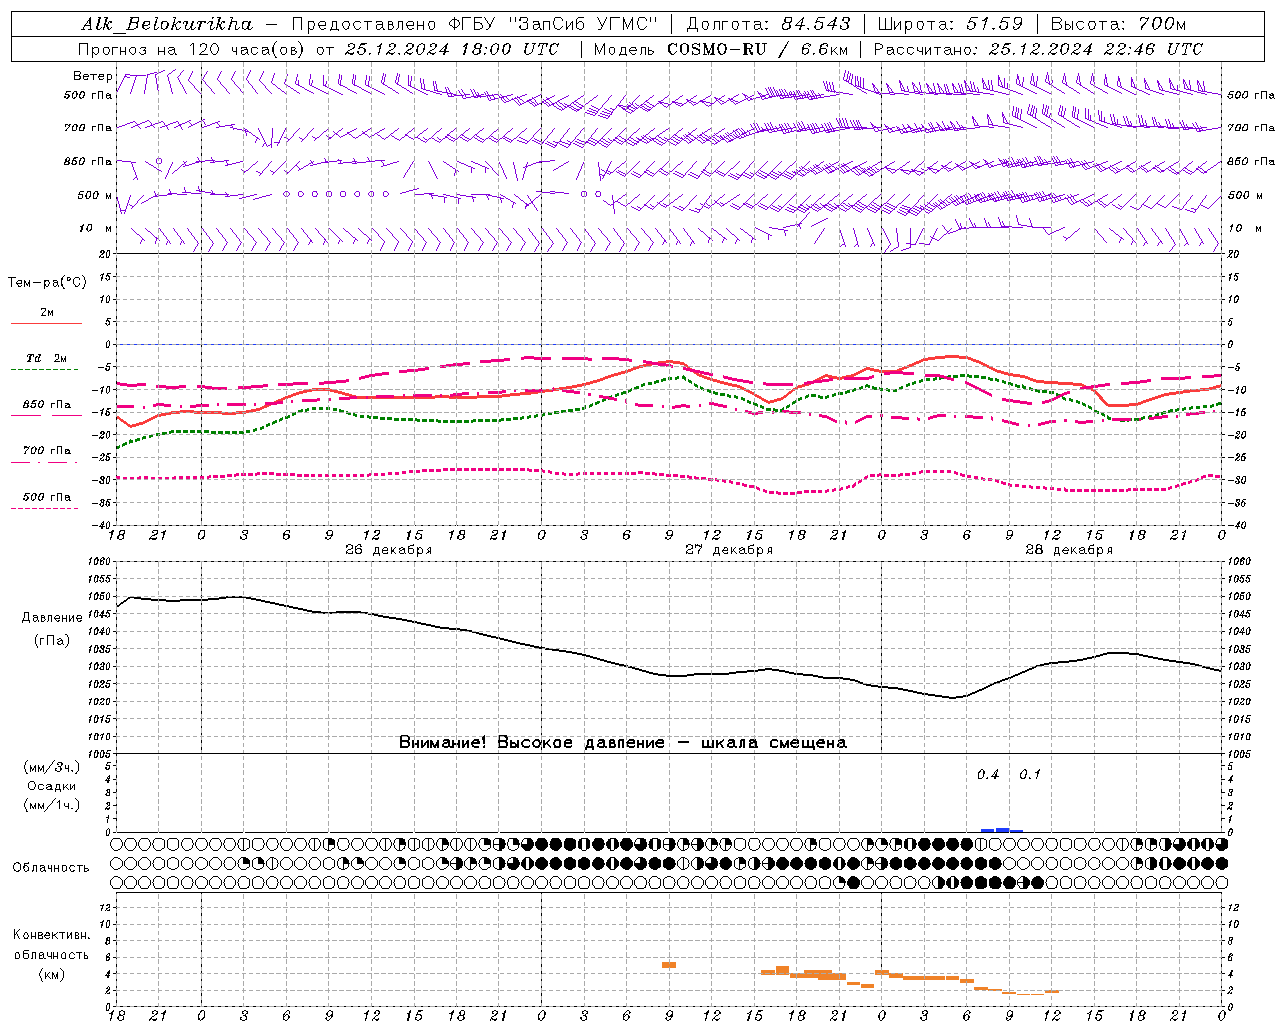Click the '-40' value on the left temperature axis
1280x1024 pixels.
[102, 526]
